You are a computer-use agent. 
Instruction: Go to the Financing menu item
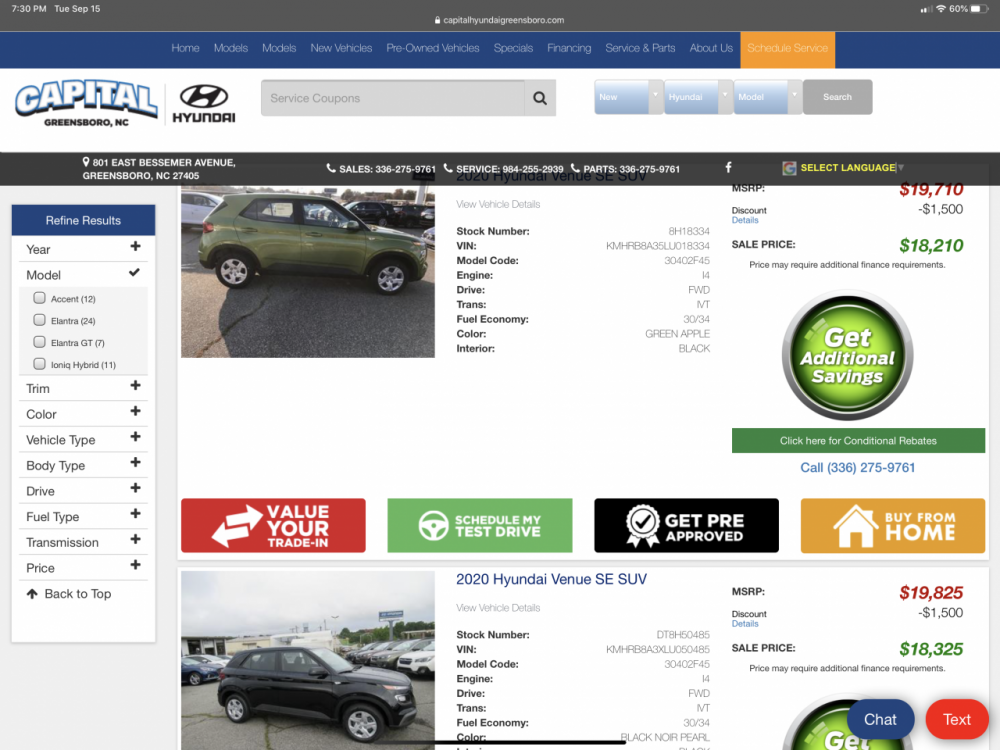569,48
